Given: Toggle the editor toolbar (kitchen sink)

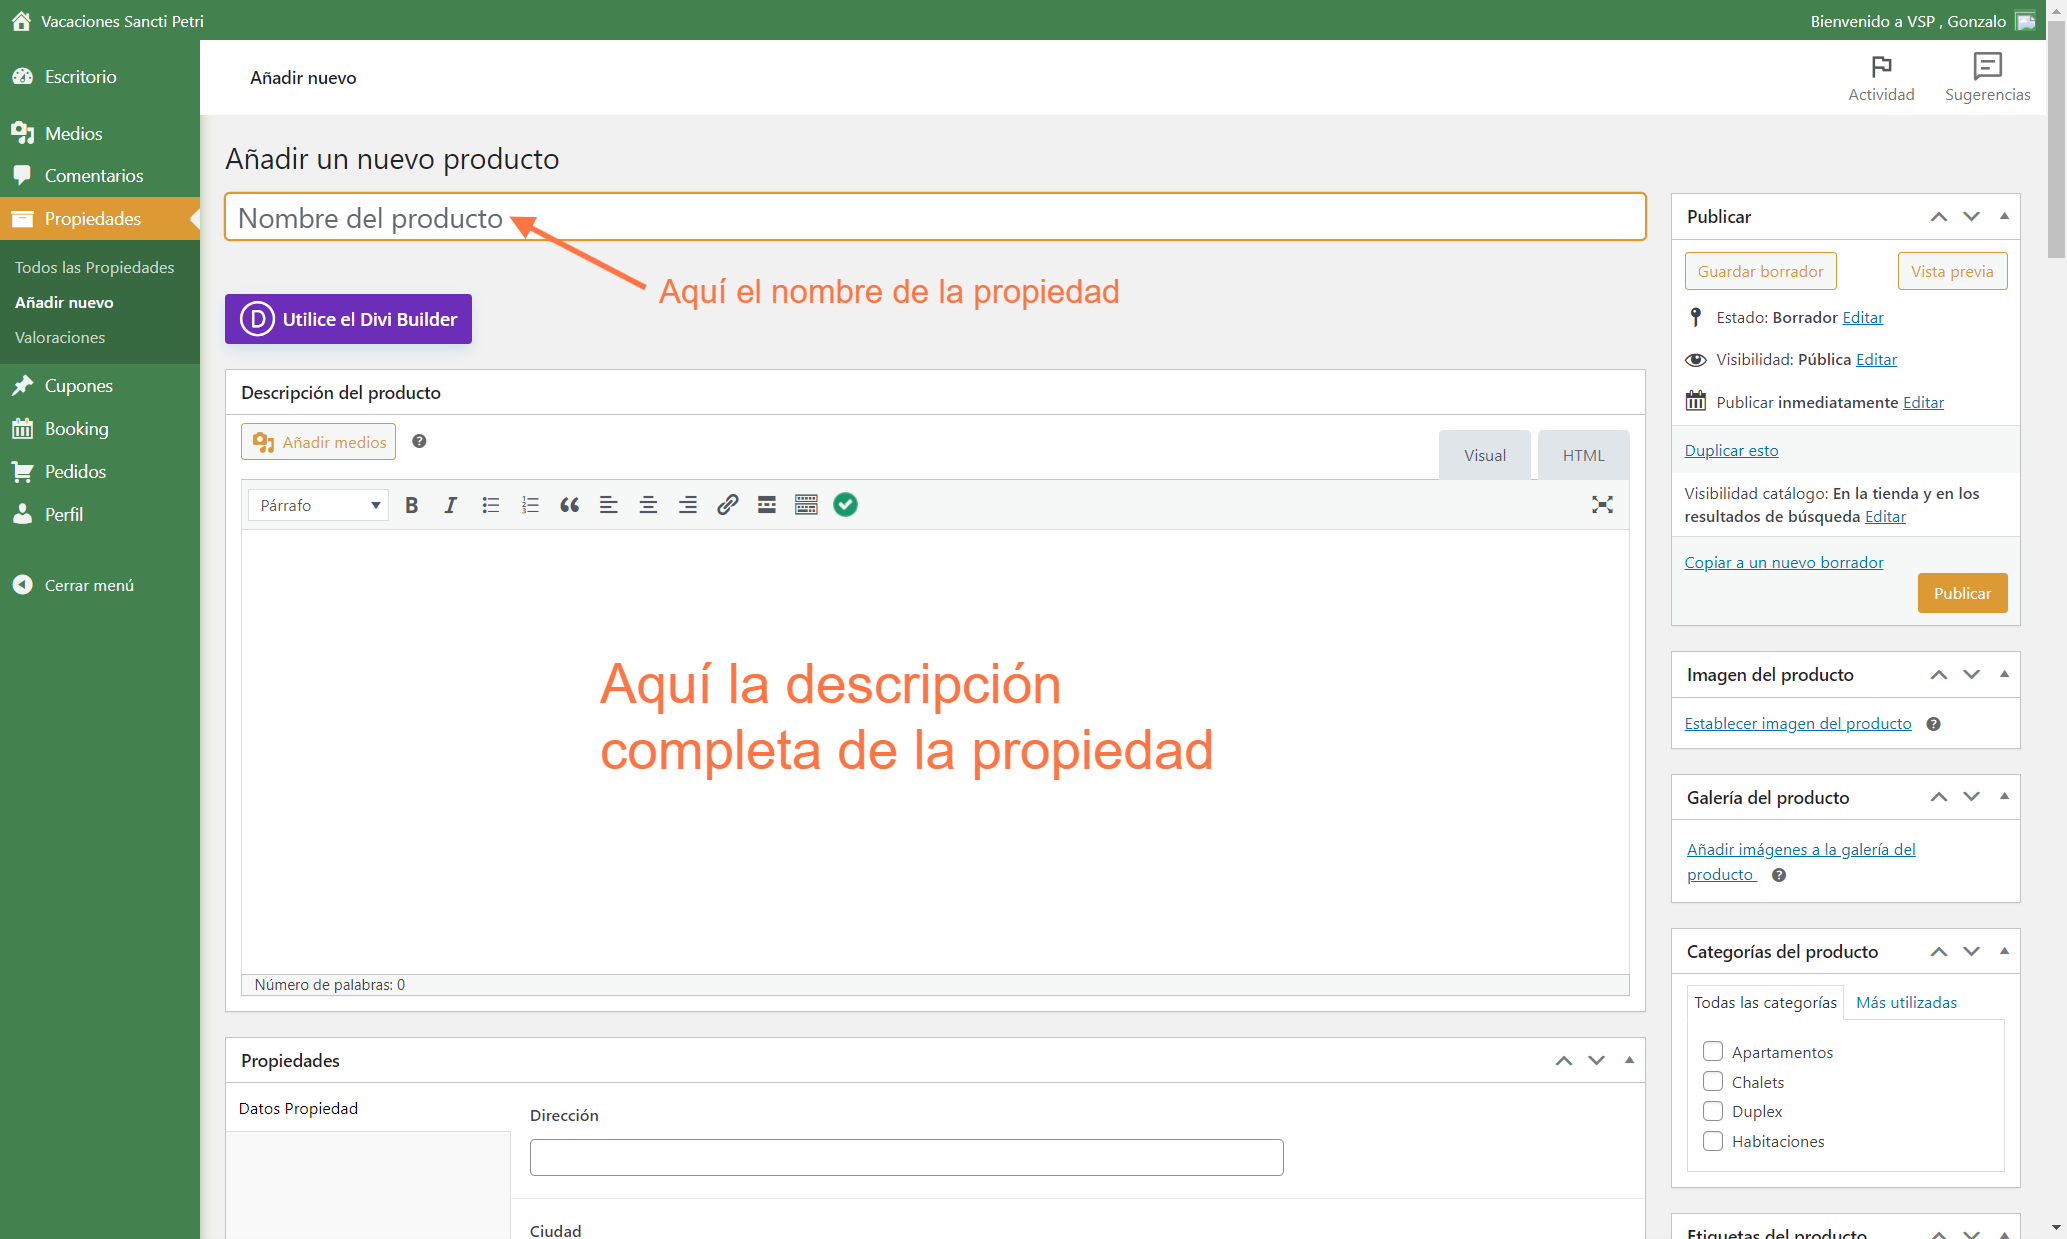Looking at the screenshot, I should [806, 505].
